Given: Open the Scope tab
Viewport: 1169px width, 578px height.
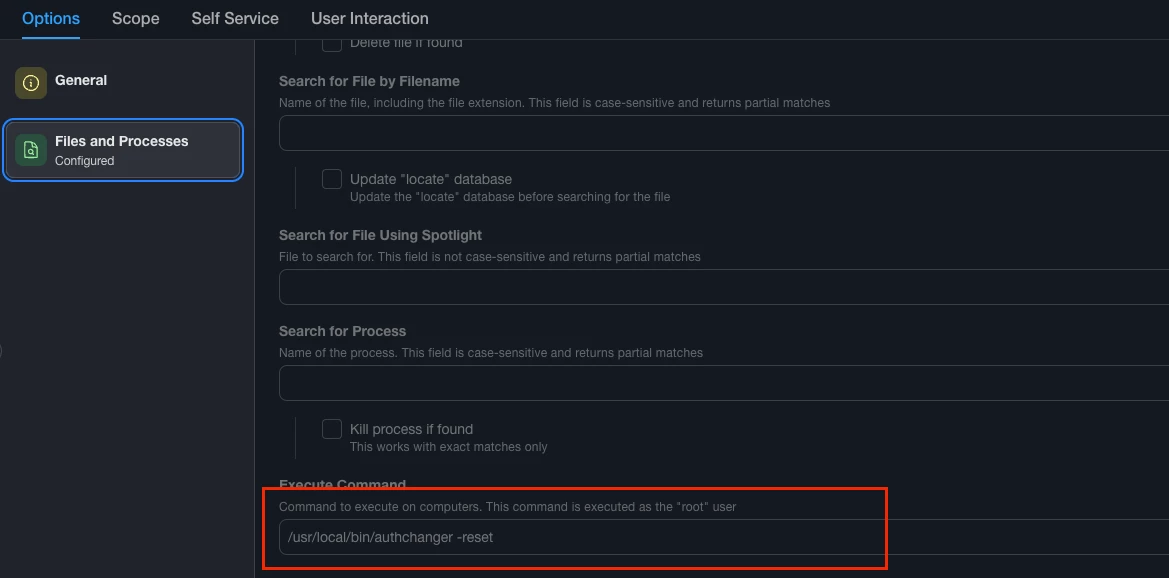Looking at the screenshot, I should pyautogui.click(x=136, y=19).
